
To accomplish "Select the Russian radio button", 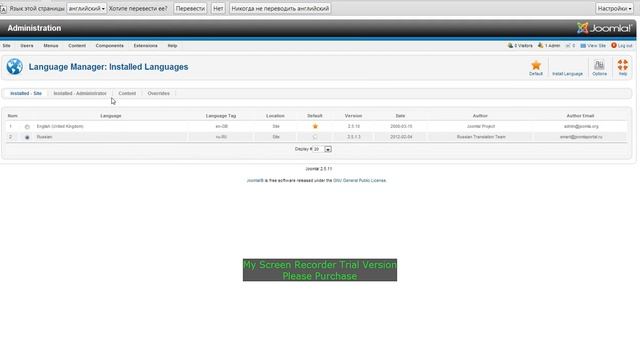I will [x=27, y=138].
